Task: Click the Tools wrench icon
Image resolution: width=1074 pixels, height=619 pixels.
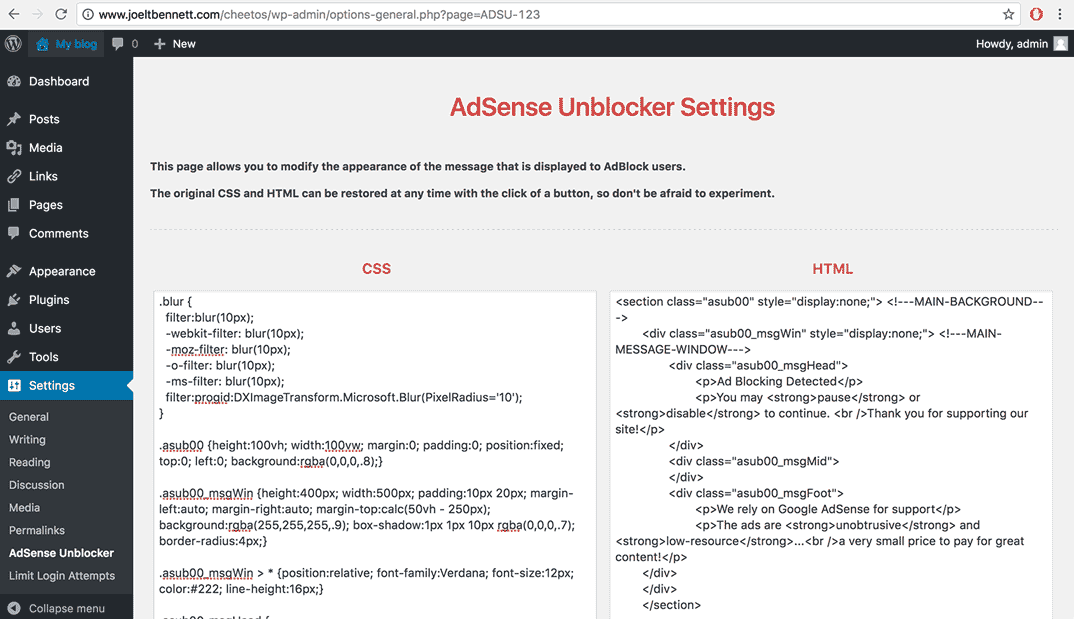Action: [14, 357]
